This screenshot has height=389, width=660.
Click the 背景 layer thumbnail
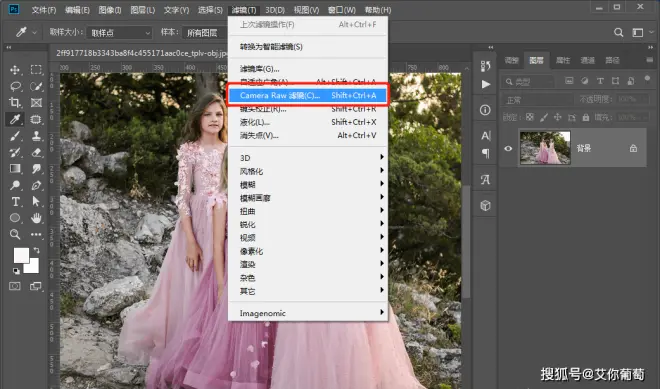click(545, 148)
